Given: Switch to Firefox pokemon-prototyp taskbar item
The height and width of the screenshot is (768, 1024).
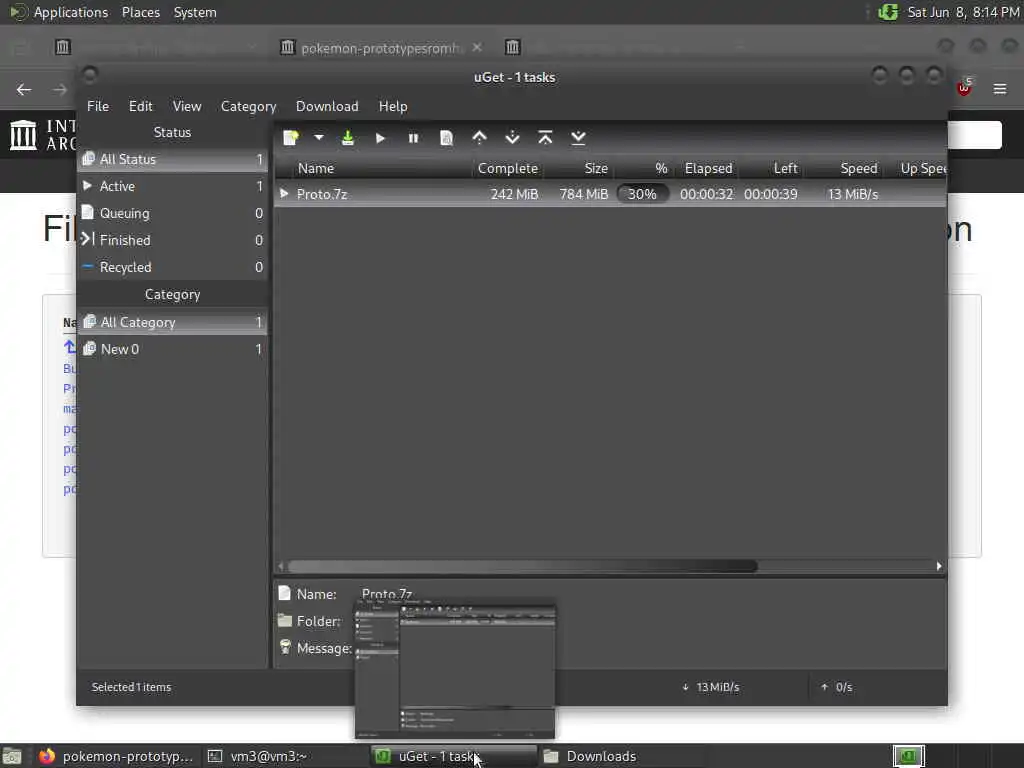Looking at the screenshot, I should 116,756.
